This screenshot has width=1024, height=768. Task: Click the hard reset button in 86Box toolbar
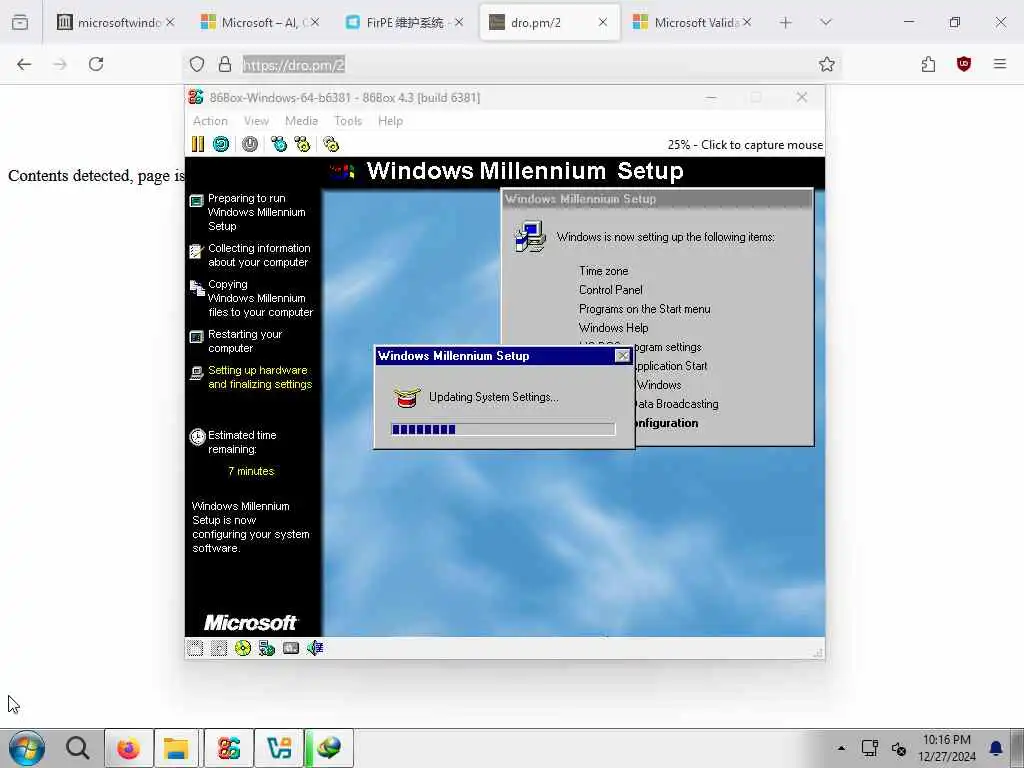(x=221, y=144)
